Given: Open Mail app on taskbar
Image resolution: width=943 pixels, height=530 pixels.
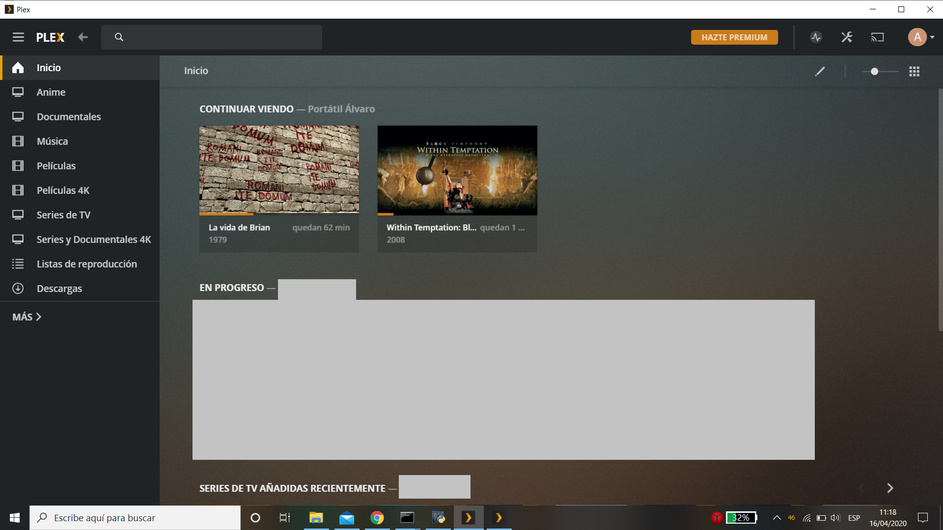Looking at the screenshot, I should click(x=346, y=517).
